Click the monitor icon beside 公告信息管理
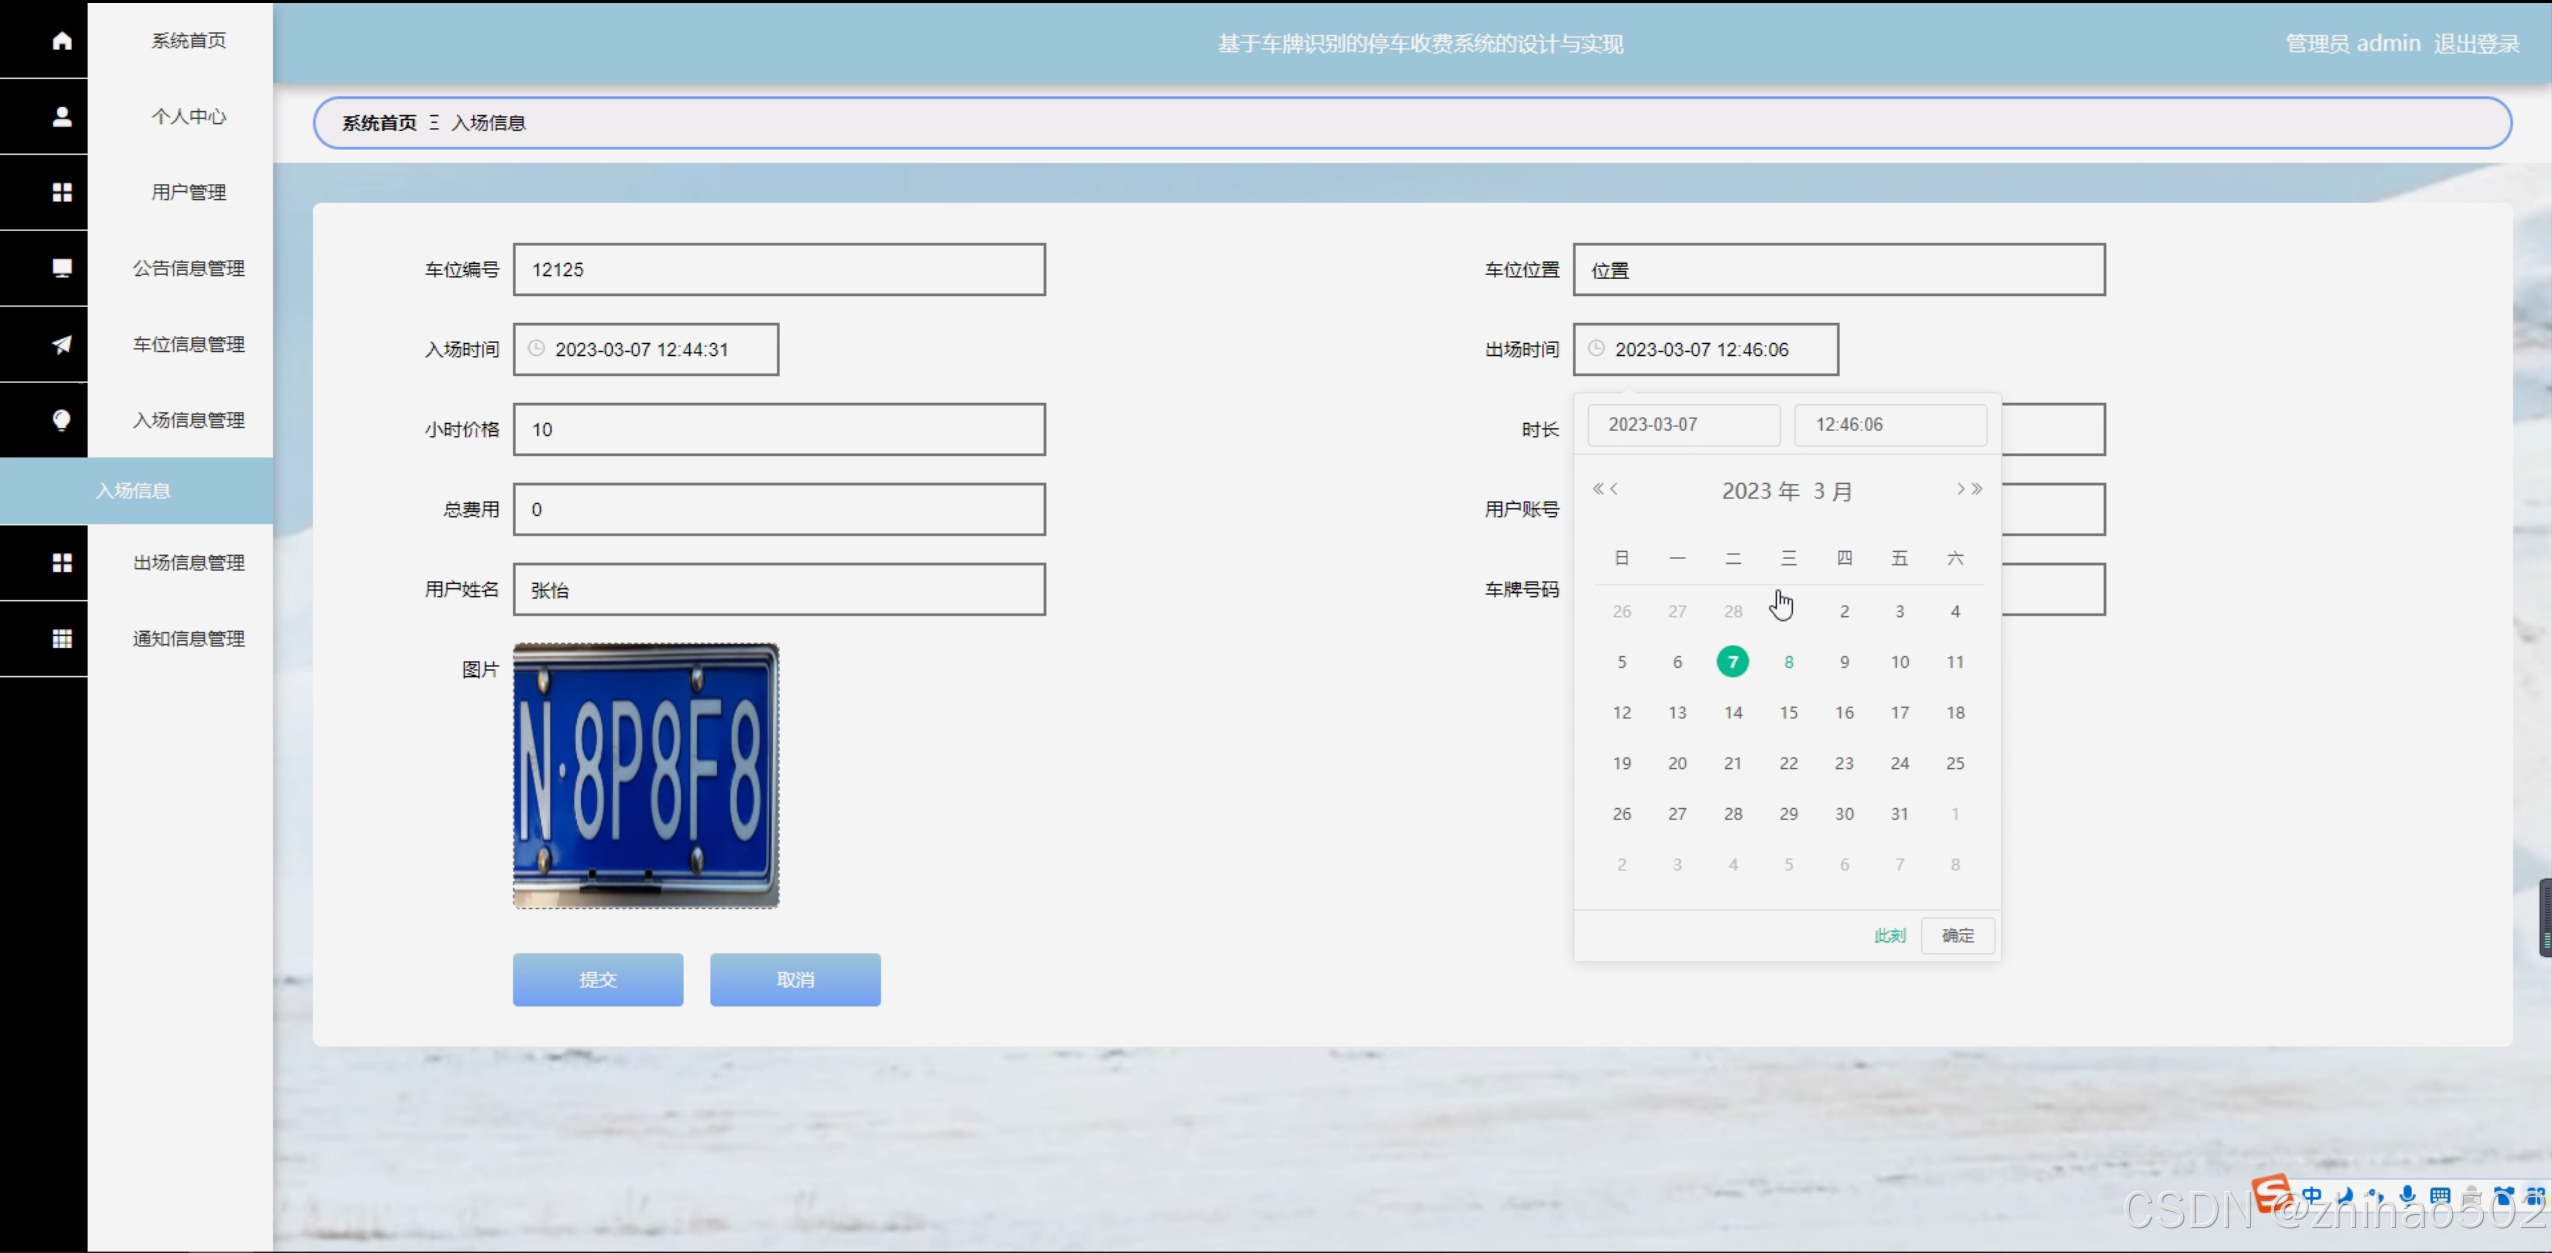The height and width of the screenshot is (1253, 2552). (62, 268)
